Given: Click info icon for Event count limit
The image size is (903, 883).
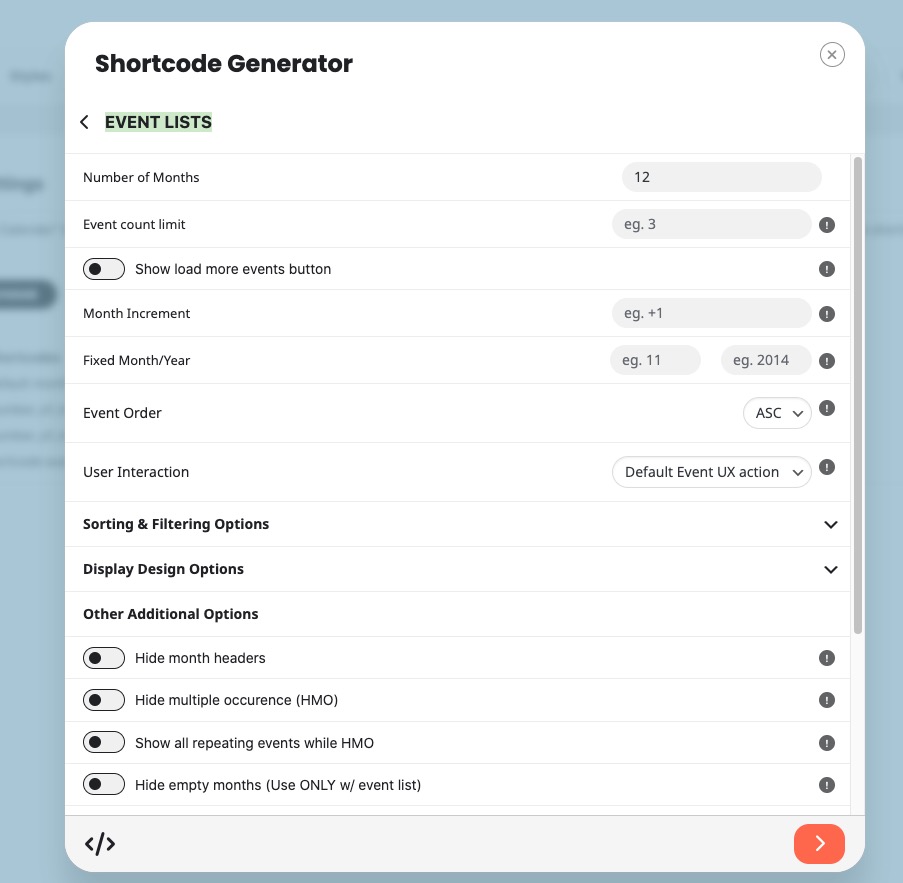Looking at the screenshot, I should [826, 225].
